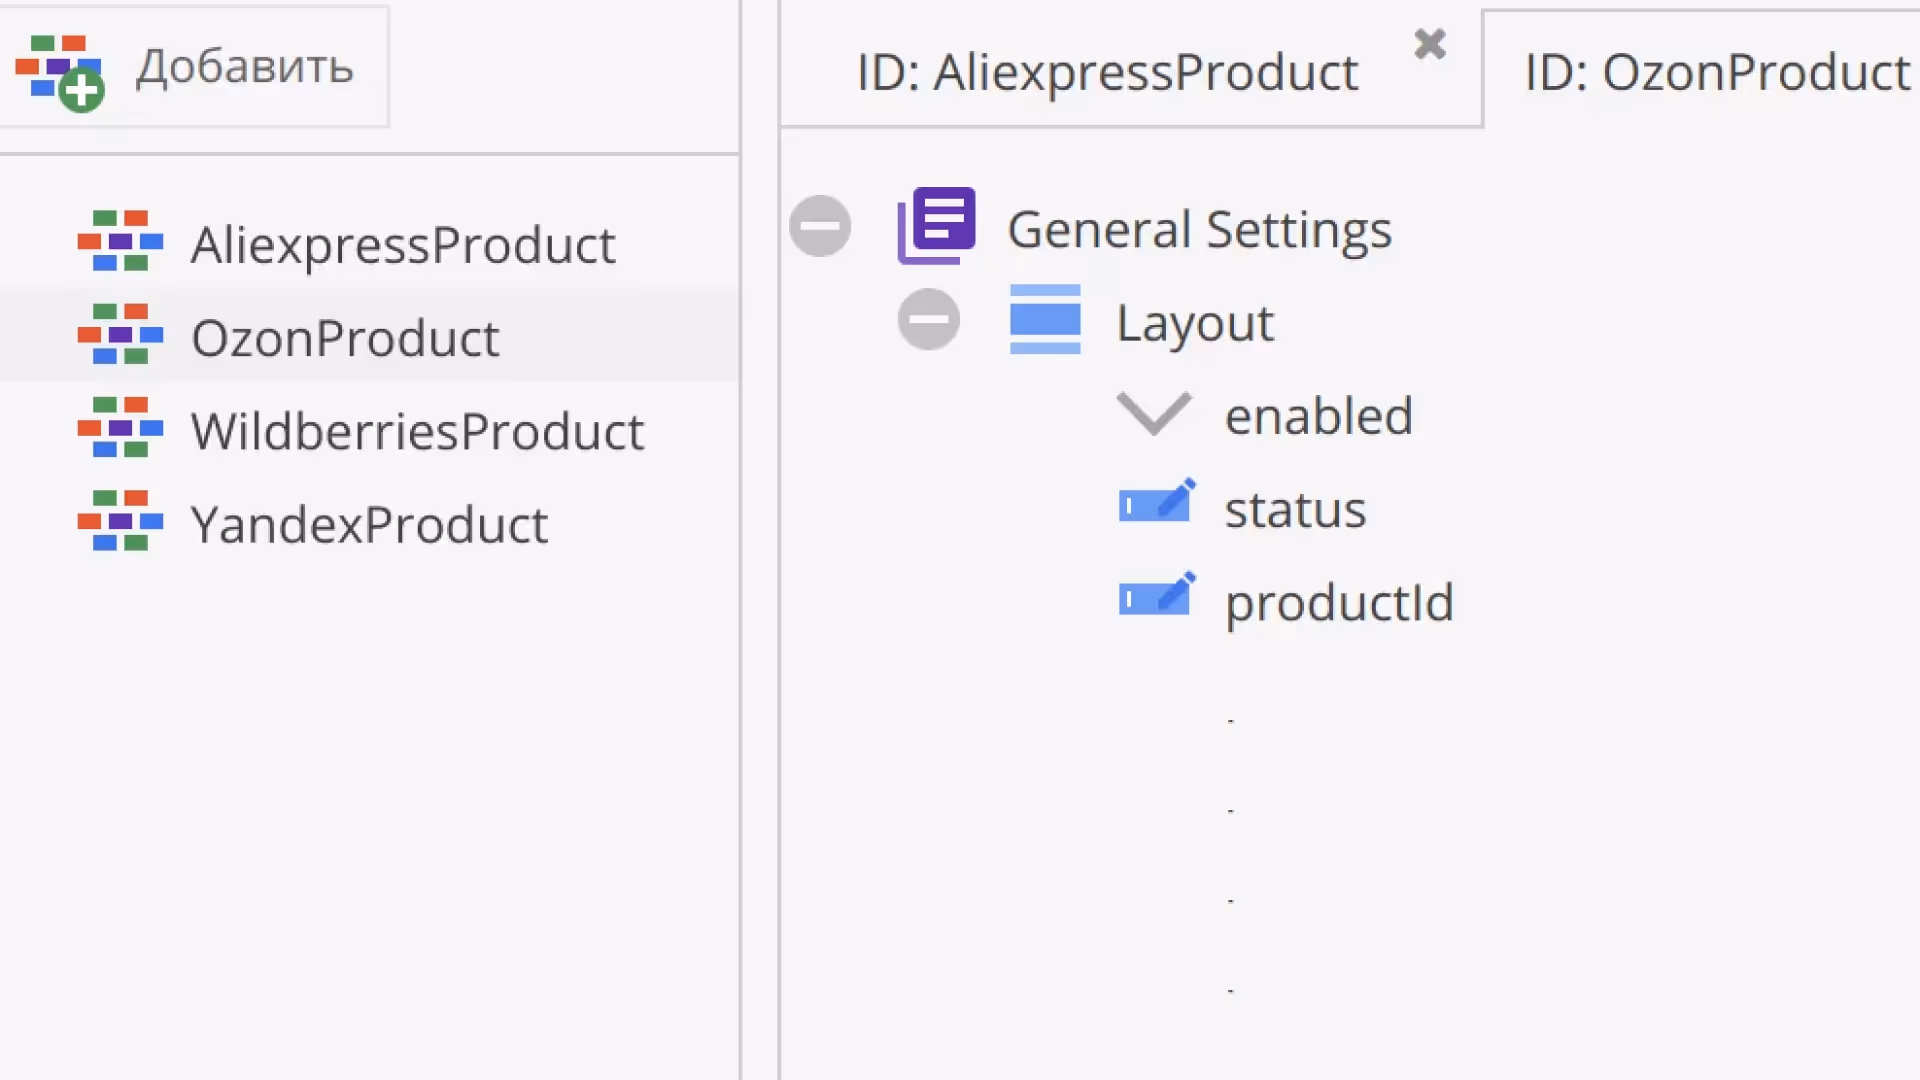Click the checkmark icon beside enabled

pyautogui.click(x=1154, y=413)
